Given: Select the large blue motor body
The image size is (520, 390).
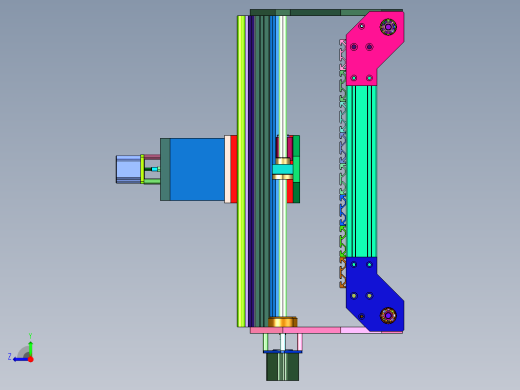Looking at the screenshot, I should (x=197, y=169).
